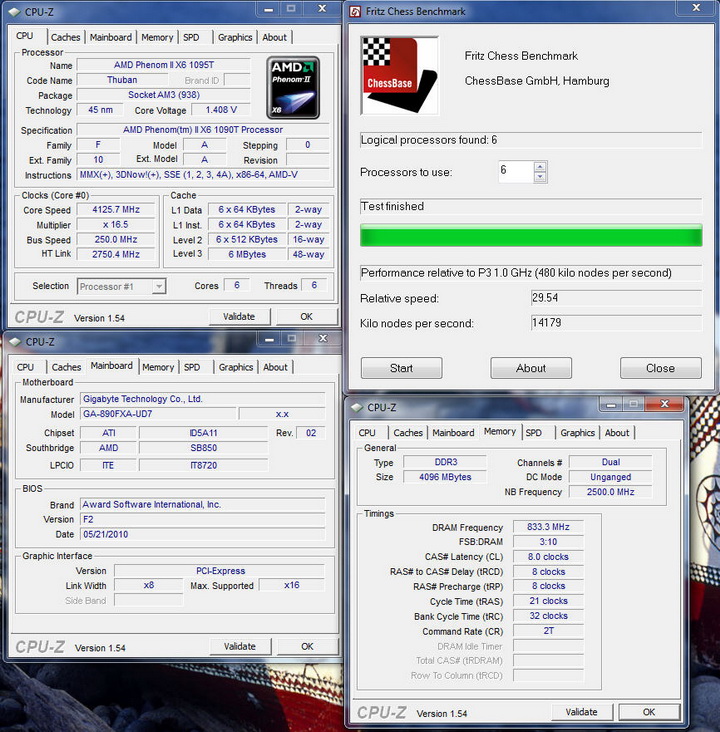Click Validate in the Memory CPU-Z window

(582, 712)
